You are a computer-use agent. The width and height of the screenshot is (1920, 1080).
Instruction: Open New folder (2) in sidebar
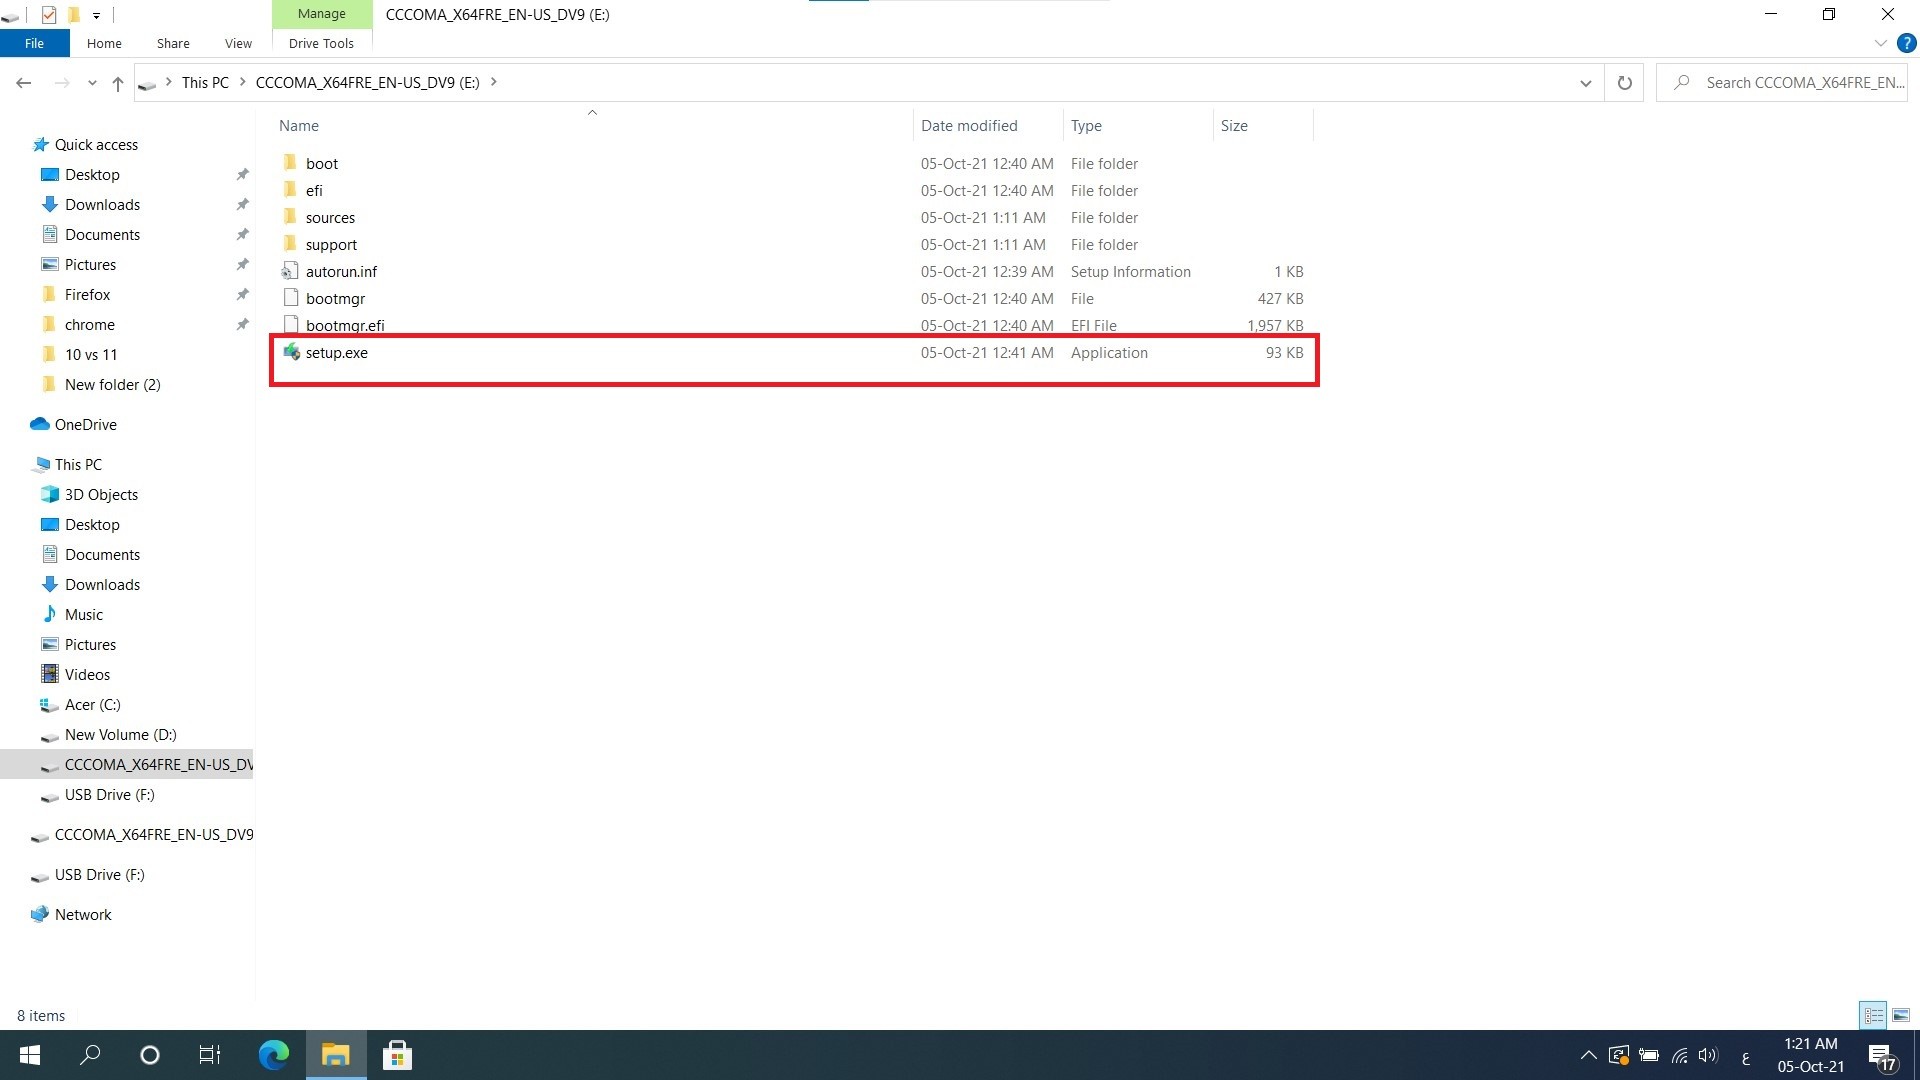[112, 384]
